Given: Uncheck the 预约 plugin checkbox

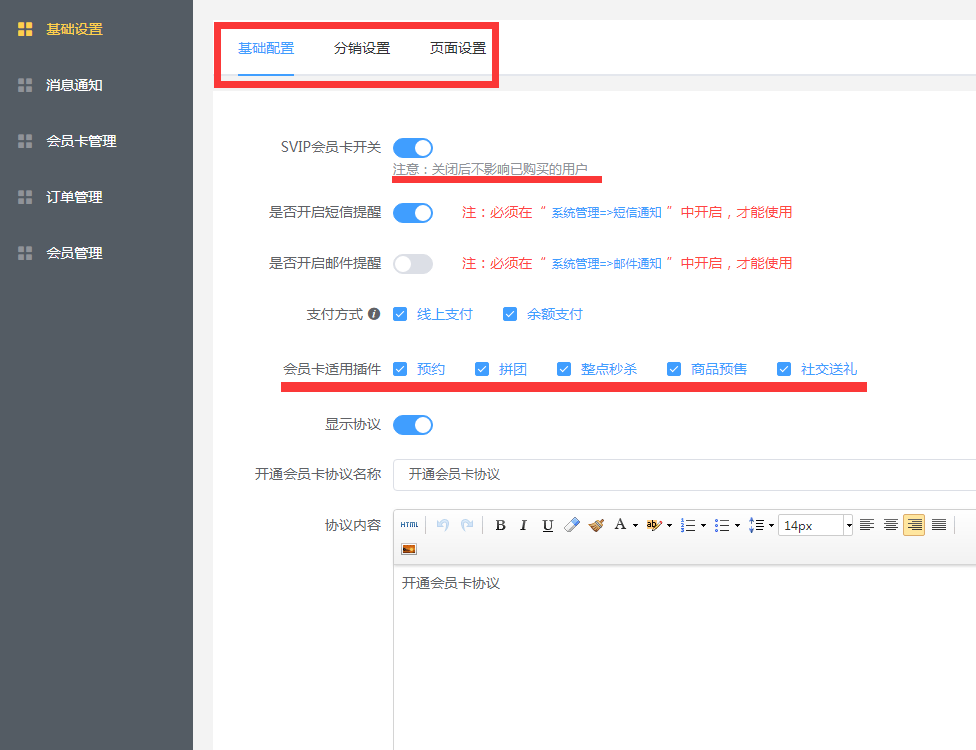Looking at the screenshot, I should [400, 369].
